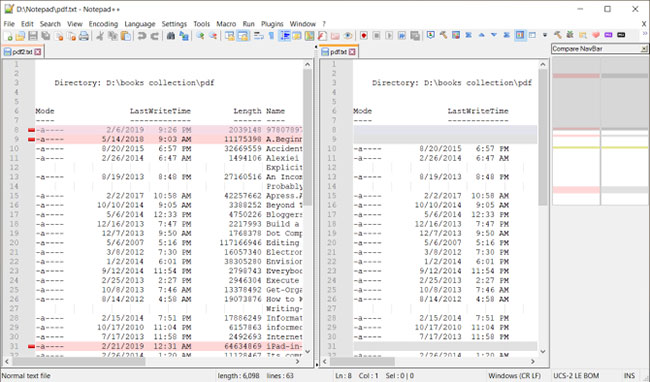650x382 pixels.
Task: Toggle INS insert mode in status bar
Action: click(629, 376)
